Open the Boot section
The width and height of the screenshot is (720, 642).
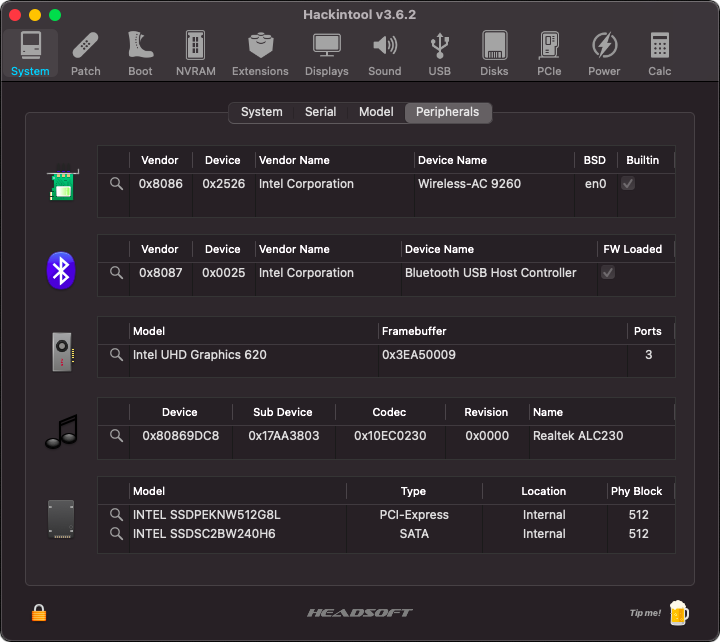coord(140,53)
